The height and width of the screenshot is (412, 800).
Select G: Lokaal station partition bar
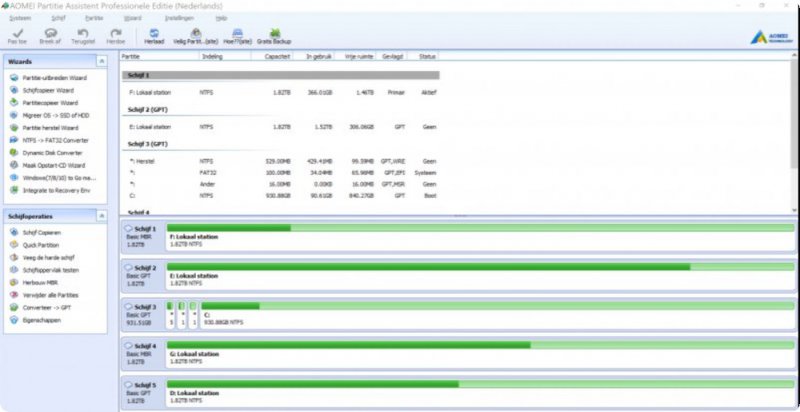pyautogui.click(x=481, y=354)
